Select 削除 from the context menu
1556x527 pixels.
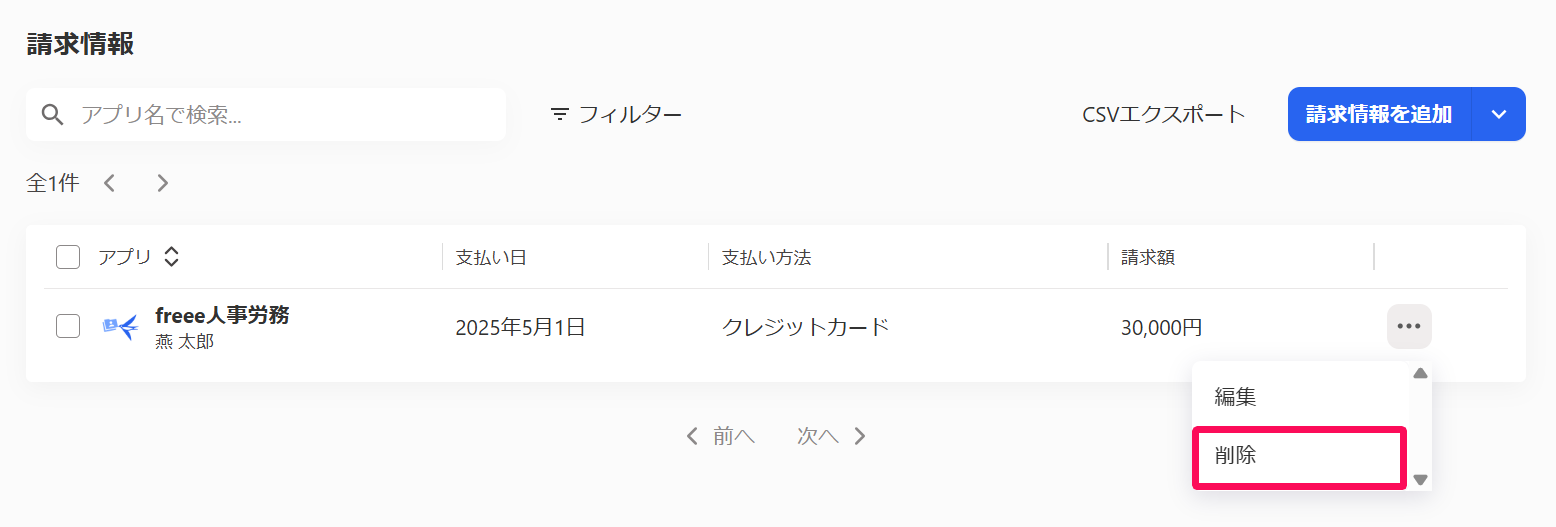coord(1301,456)
